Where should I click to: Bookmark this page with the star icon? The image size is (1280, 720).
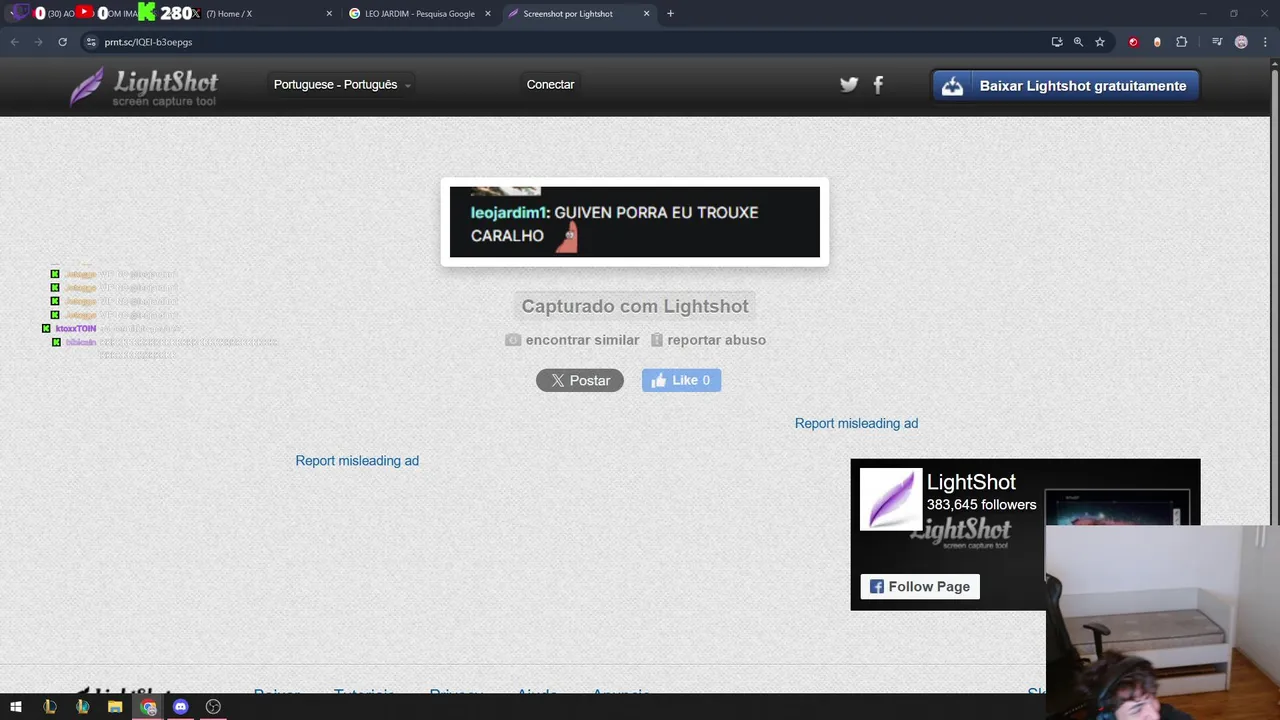[1100, 42]
